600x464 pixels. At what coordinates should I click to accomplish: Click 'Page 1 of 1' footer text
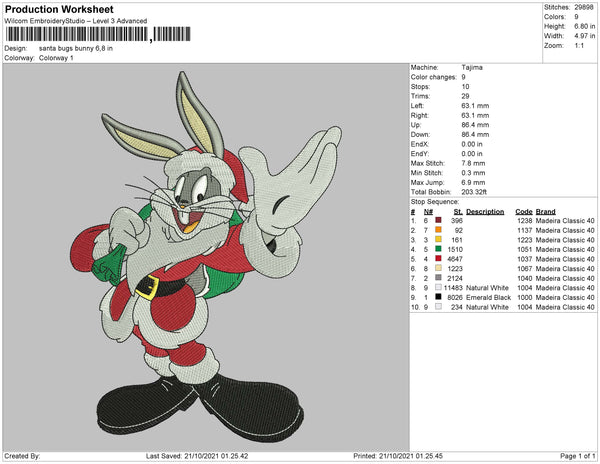[x=577, y=456]
